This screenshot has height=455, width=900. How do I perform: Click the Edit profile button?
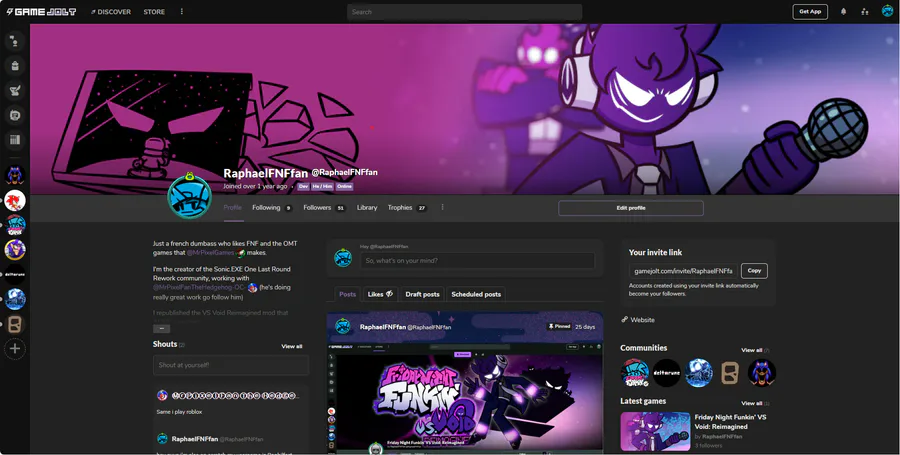631,208
